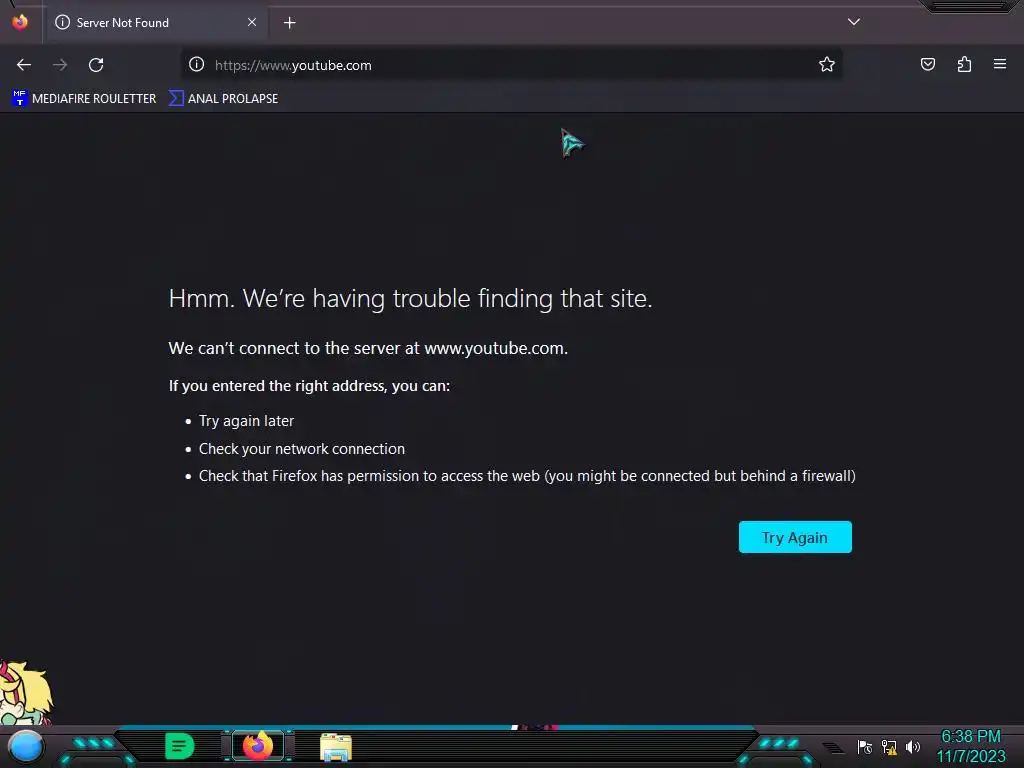The width and height of the screenshot is (1024, 768).
Task: Reload the current page
Action: coord(96,65)
